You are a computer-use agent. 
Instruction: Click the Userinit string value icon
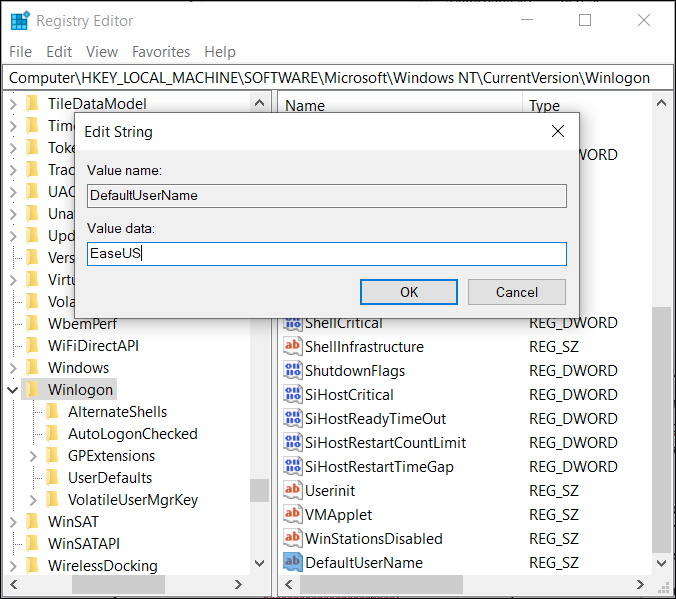pos(292,490)
